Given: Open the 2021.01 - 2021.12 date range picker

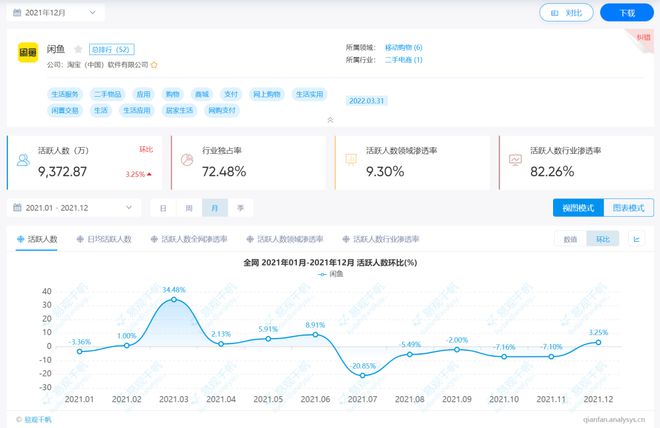Looking at the screenshot, I should point(74,208).
